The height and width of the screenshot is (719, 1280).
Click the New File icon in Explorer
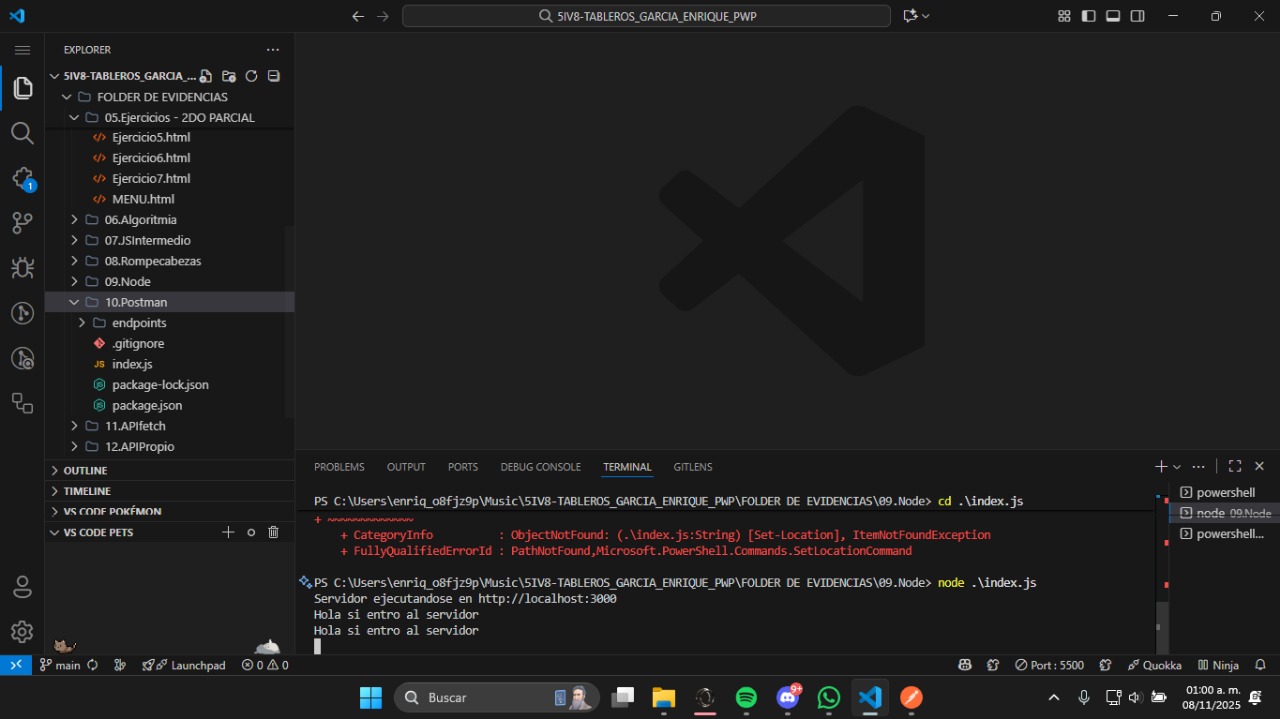pos(205,75)
